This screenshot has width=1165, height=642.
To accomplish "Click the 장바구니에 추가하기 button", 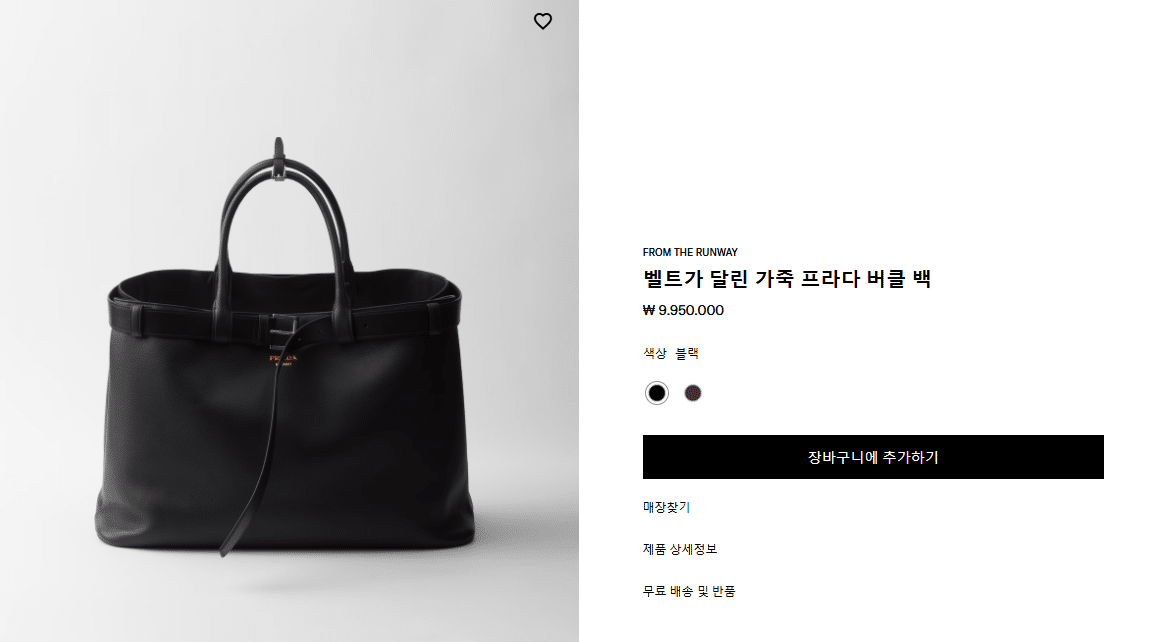I will coord(873,457).
